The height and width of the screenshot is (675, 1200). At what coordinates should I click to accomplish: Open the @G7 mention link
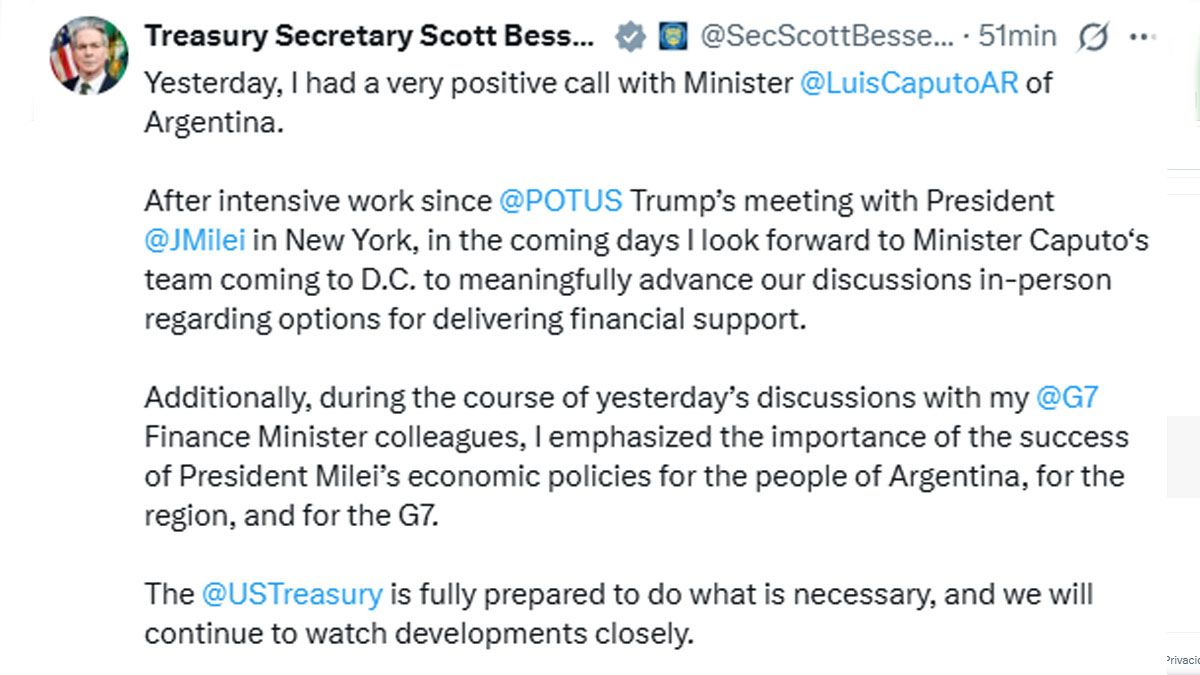pos(1067,397)
